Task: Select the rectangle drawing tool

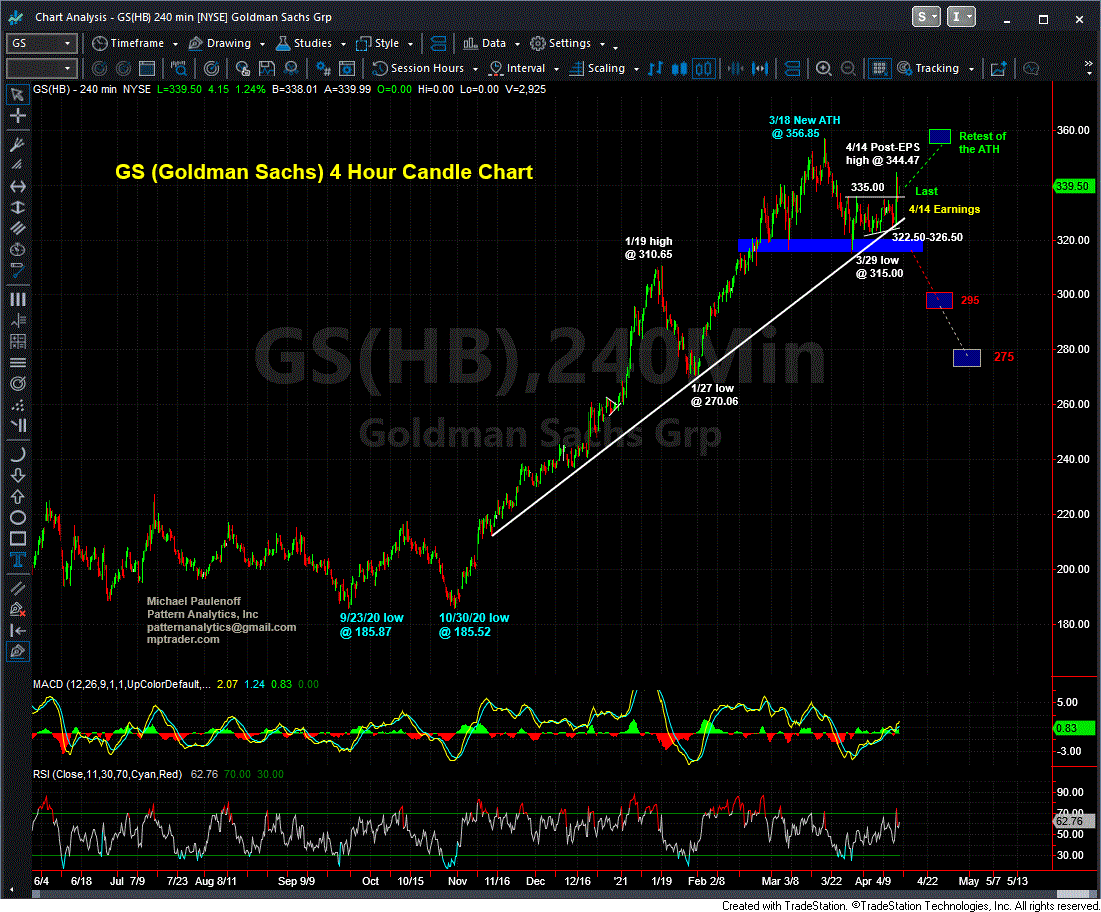Action: [x=18, y=539]
